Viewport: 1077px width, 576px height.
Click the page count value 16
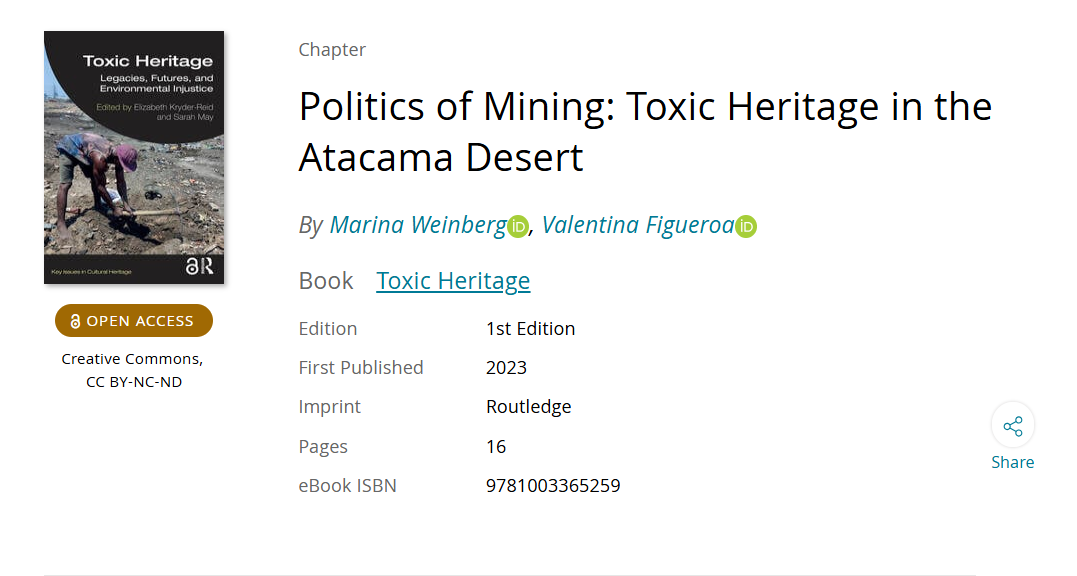click(496, 447)
